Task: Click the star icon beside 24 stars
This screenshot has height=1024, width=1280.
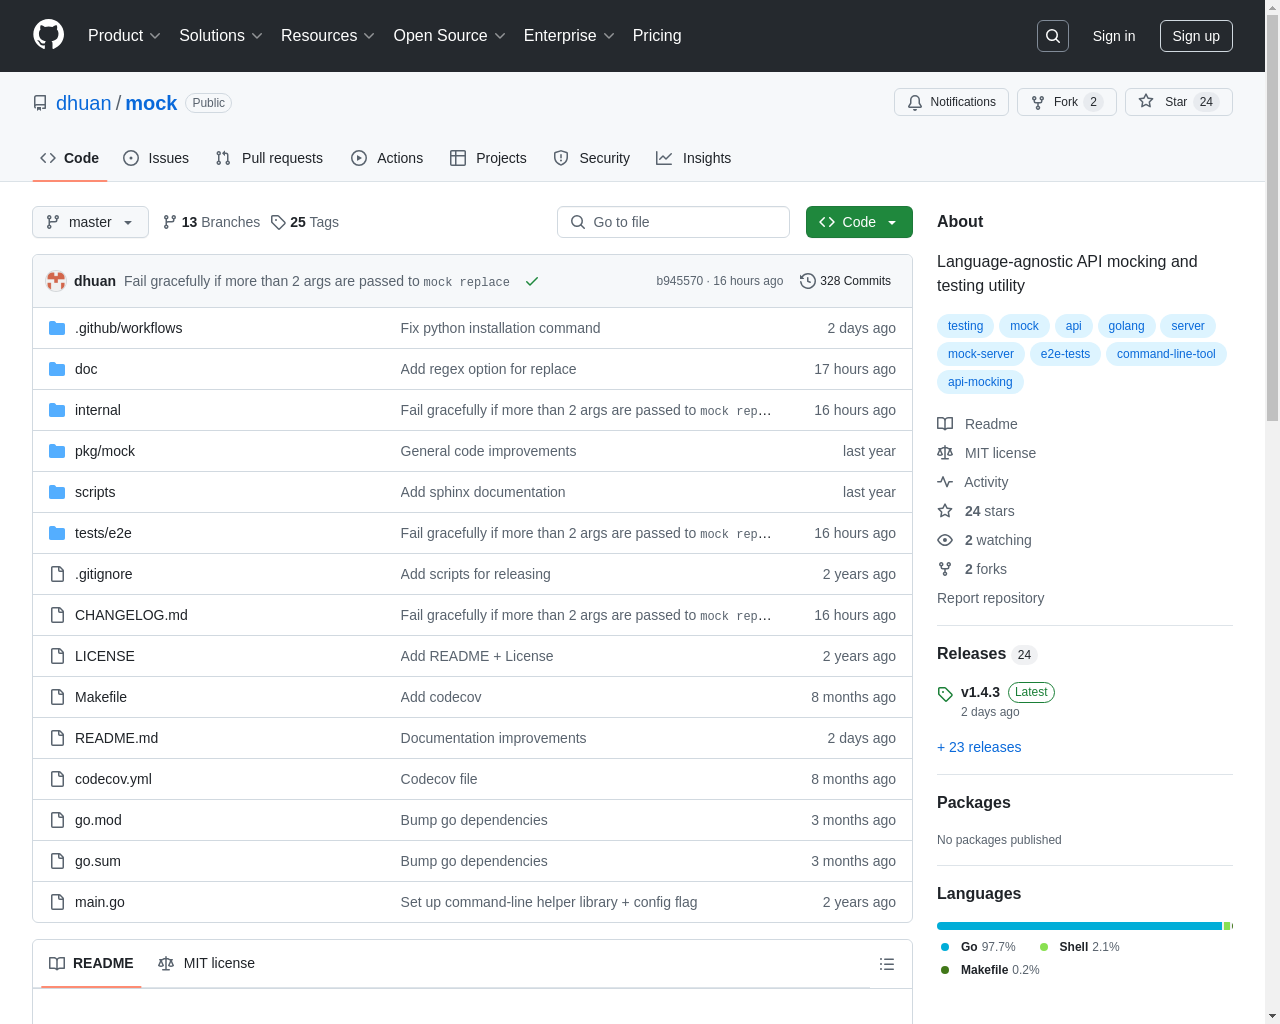Action: [945, 511]
